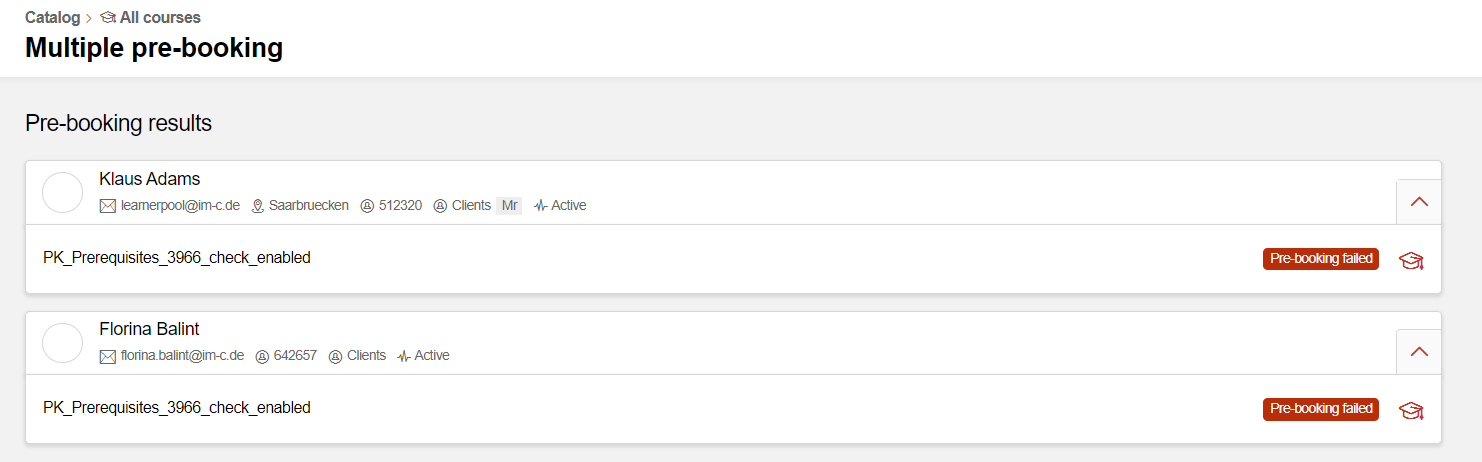Viewport: 1482px width, 462px height.
Task: Open the All courses breadcrumb
Action: [160, 17]
